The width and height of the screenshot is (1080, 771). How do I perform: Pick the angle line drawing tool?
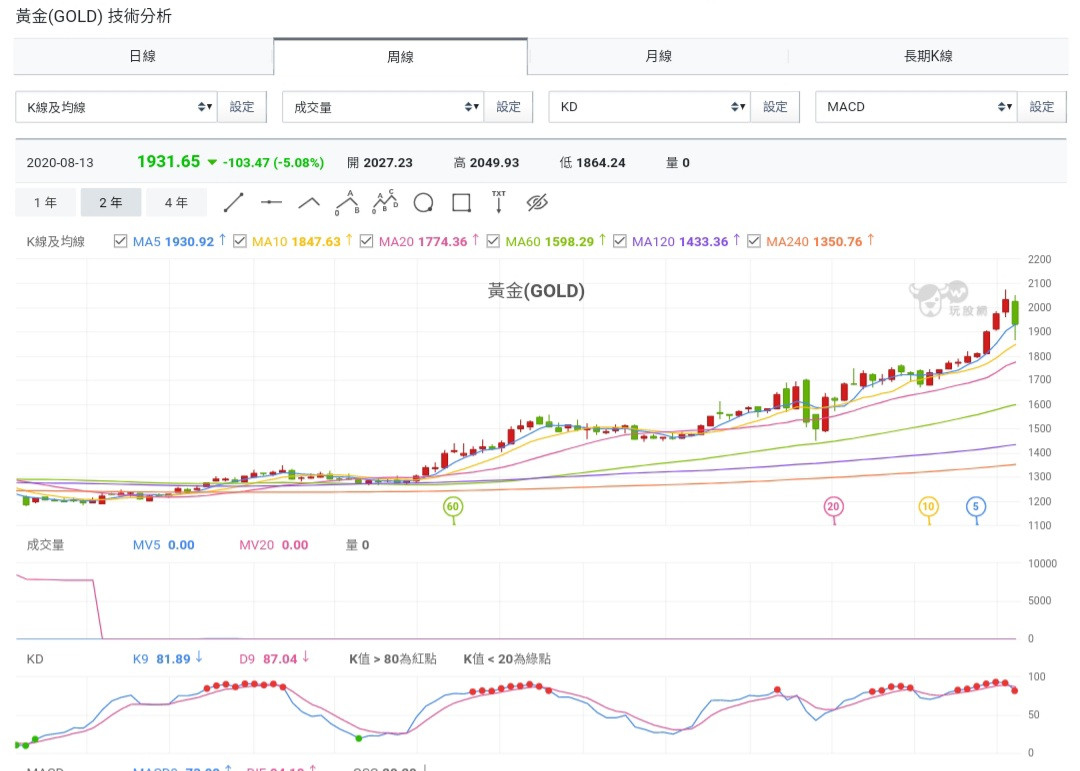point(309,203)
